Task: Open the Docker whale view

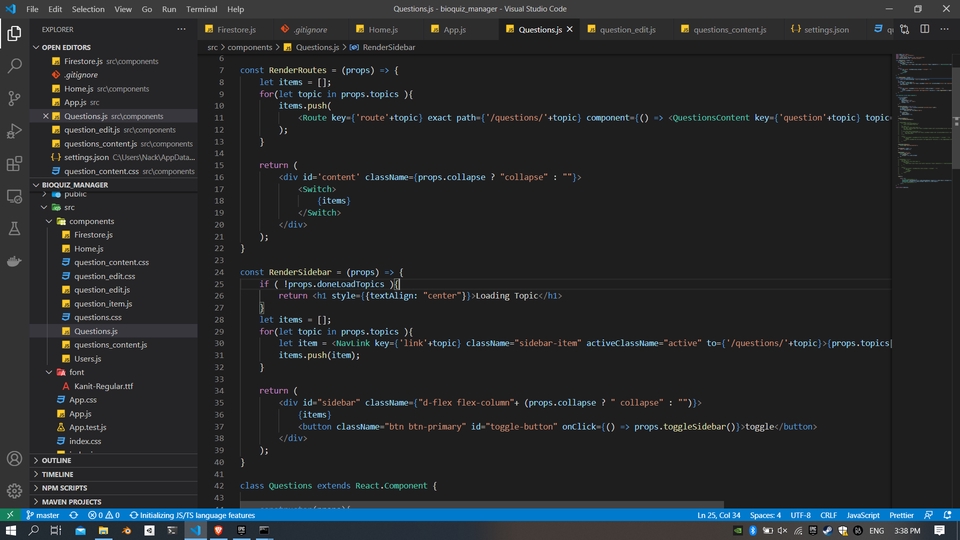Action: click(14, 261)
